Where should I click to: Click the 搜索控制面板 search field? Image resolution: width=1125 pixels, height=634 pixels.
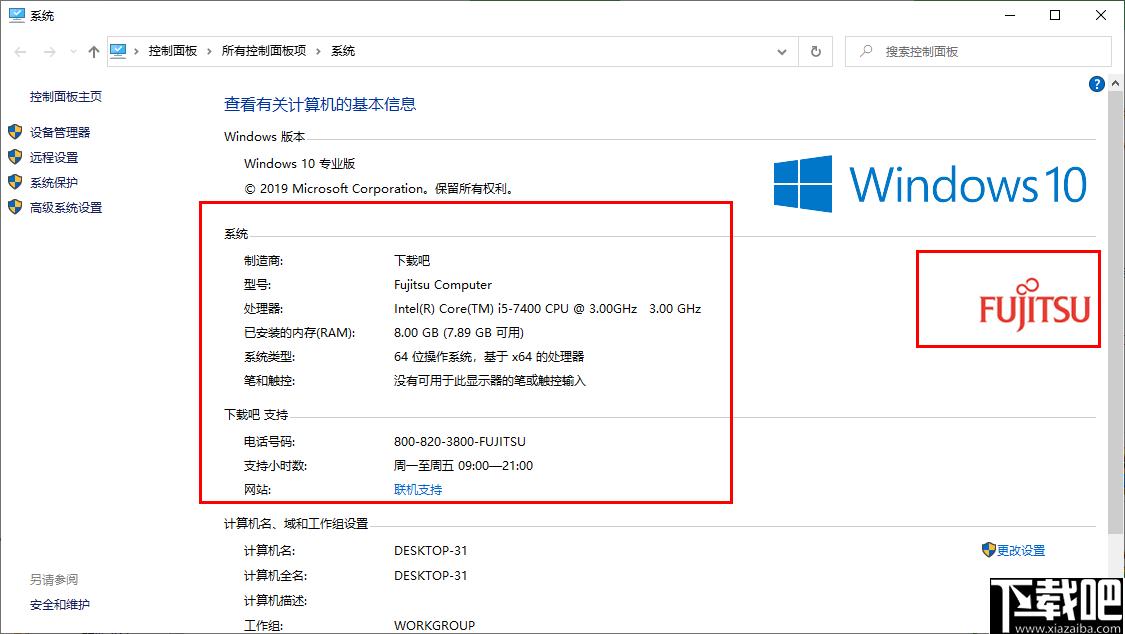pos(978,52)
